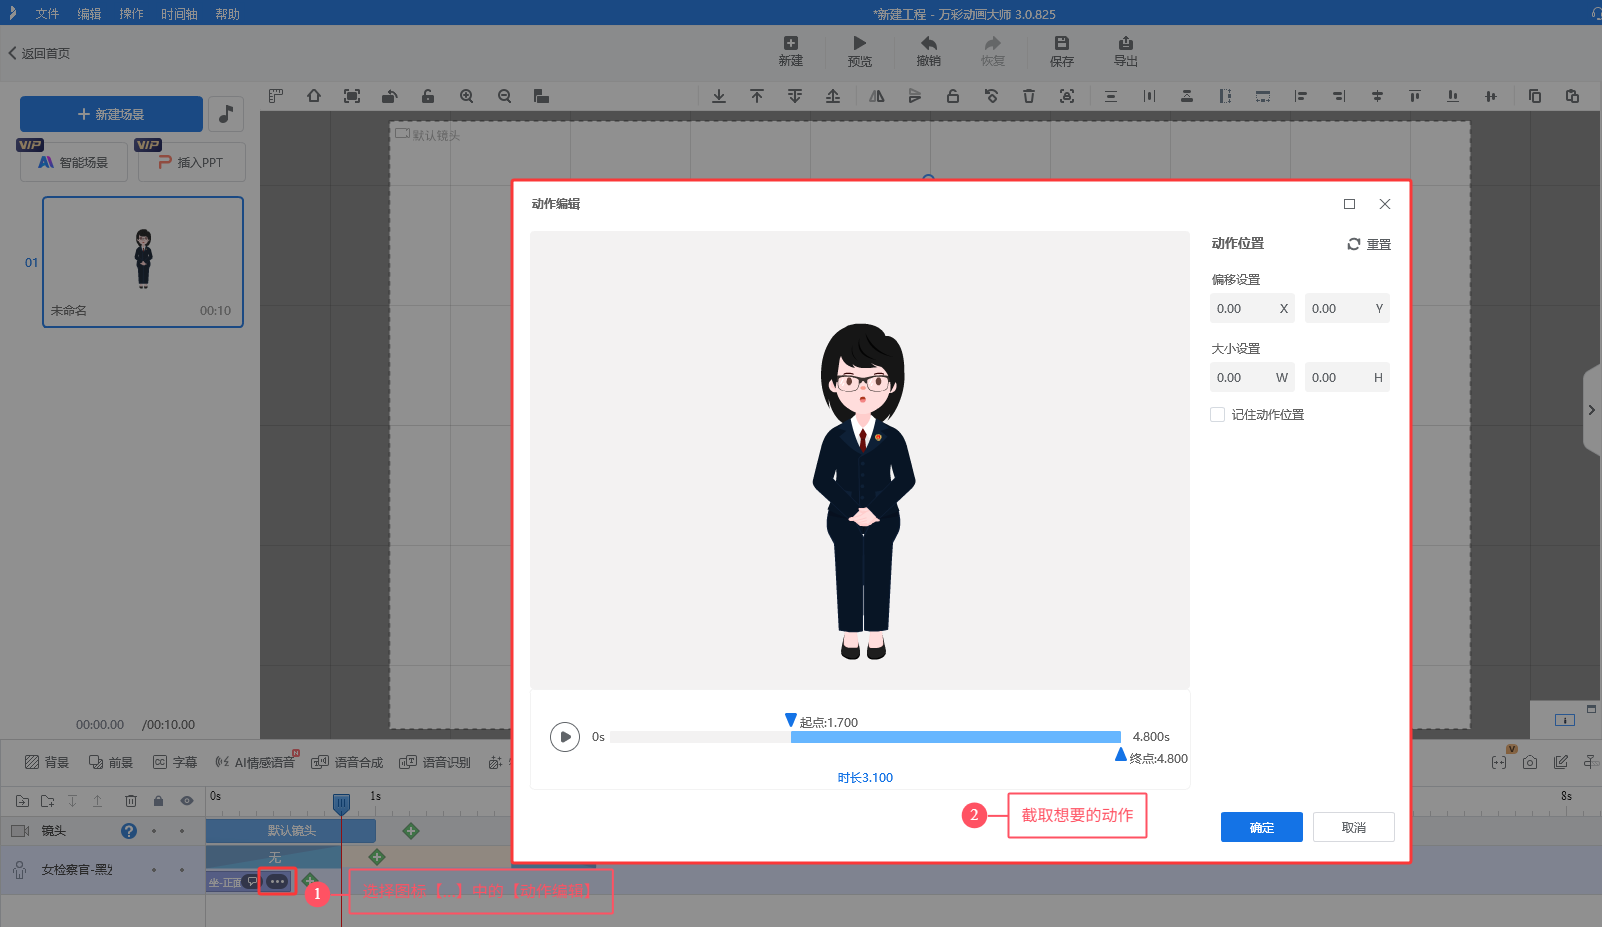This screenshot has width=1602, height=927.
Task: Click the 导出 export icon
Action: point(1125,43)
